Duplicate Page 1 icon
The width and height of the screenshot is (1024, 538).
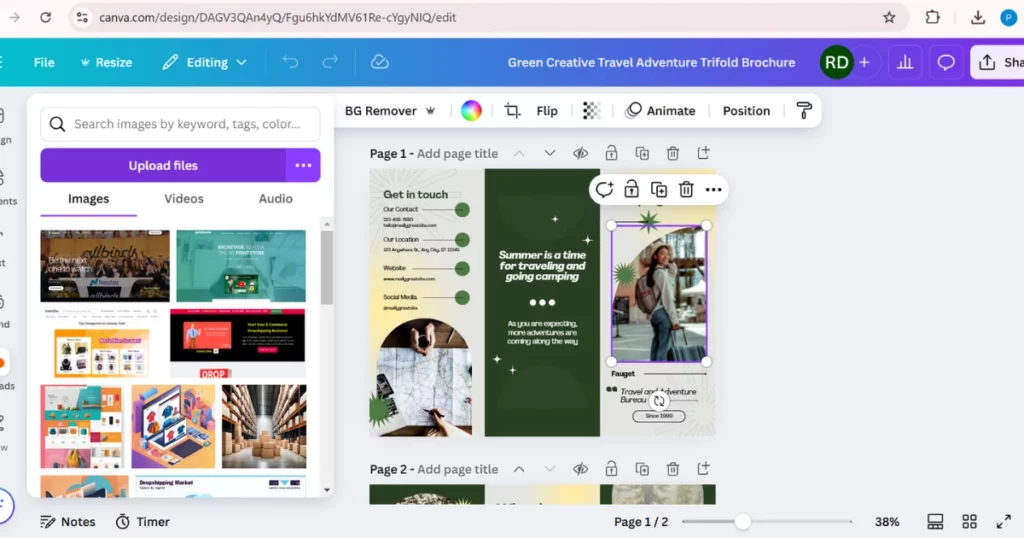[x=642, y=153]
